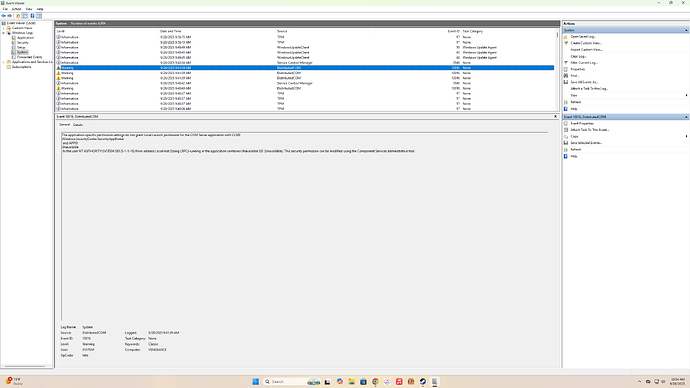Click Refresh under the System actions section
The width and height of the screenshot is (690, 388).
[x=576, y=102]
